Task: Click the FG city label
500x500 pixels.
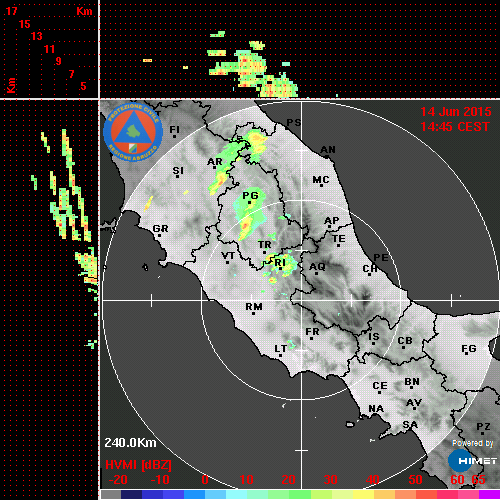Action: click(x=469, y=349)
